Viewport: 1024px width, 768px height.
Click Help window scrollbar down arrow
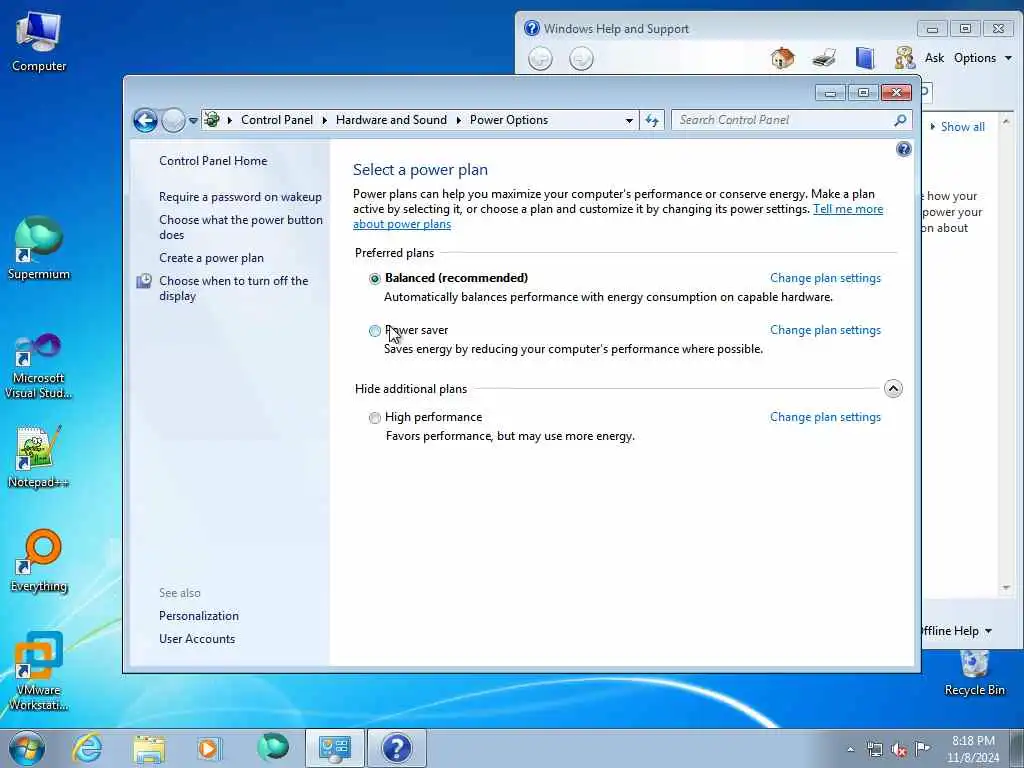pyautogui.click(x=1006, y=588)
